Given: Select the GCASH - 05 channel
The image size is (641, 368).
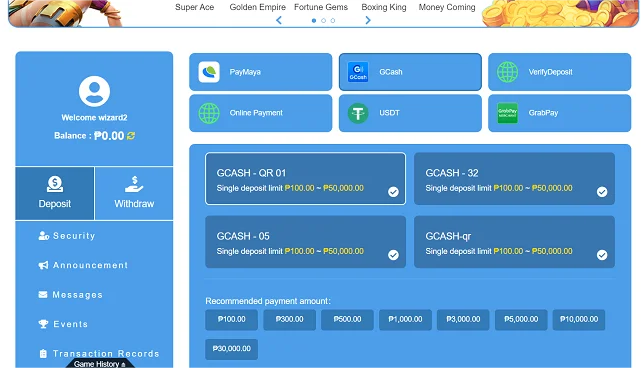Looking at the screenshot, I should click(305, 242).
